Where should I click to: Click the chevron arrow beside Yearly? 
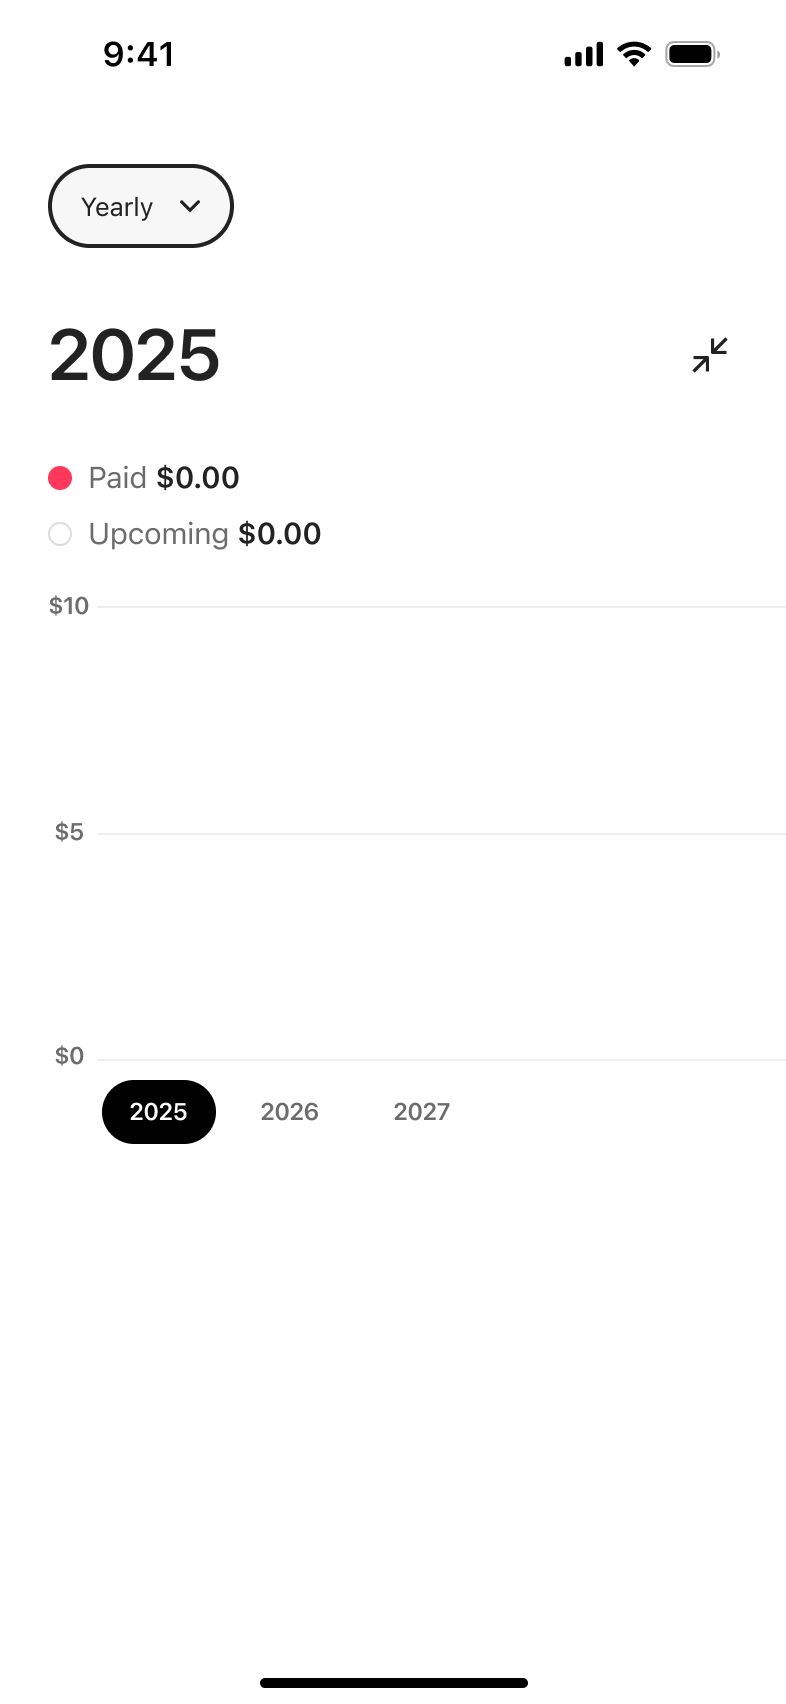[190, 206]
